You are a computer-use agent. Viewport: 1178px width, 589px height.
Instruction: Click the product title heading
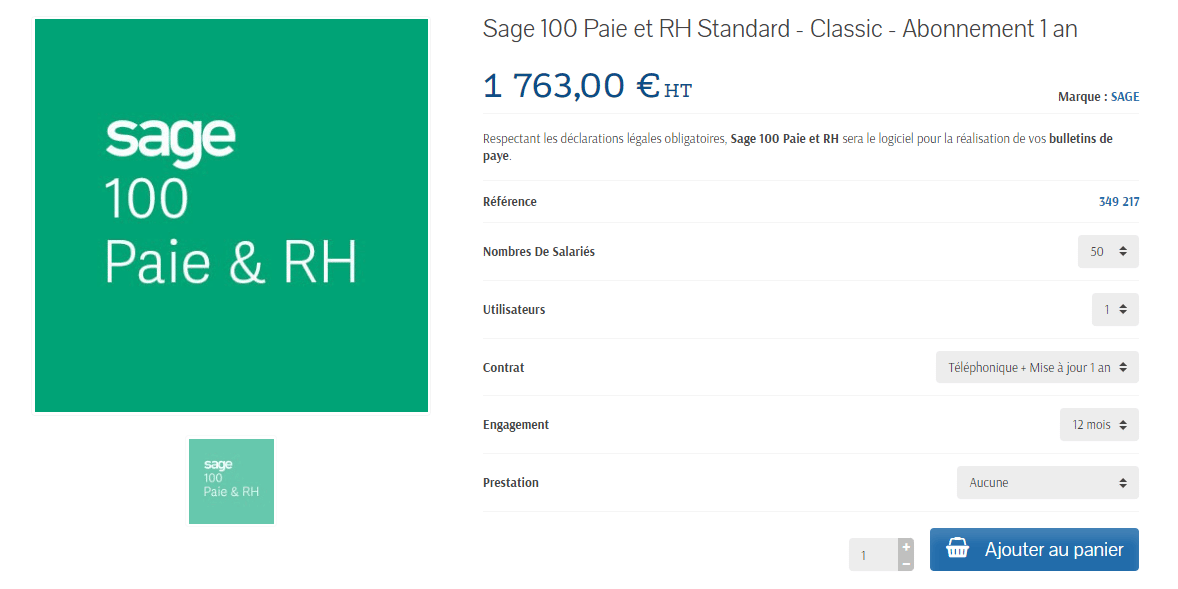[780, 29]
